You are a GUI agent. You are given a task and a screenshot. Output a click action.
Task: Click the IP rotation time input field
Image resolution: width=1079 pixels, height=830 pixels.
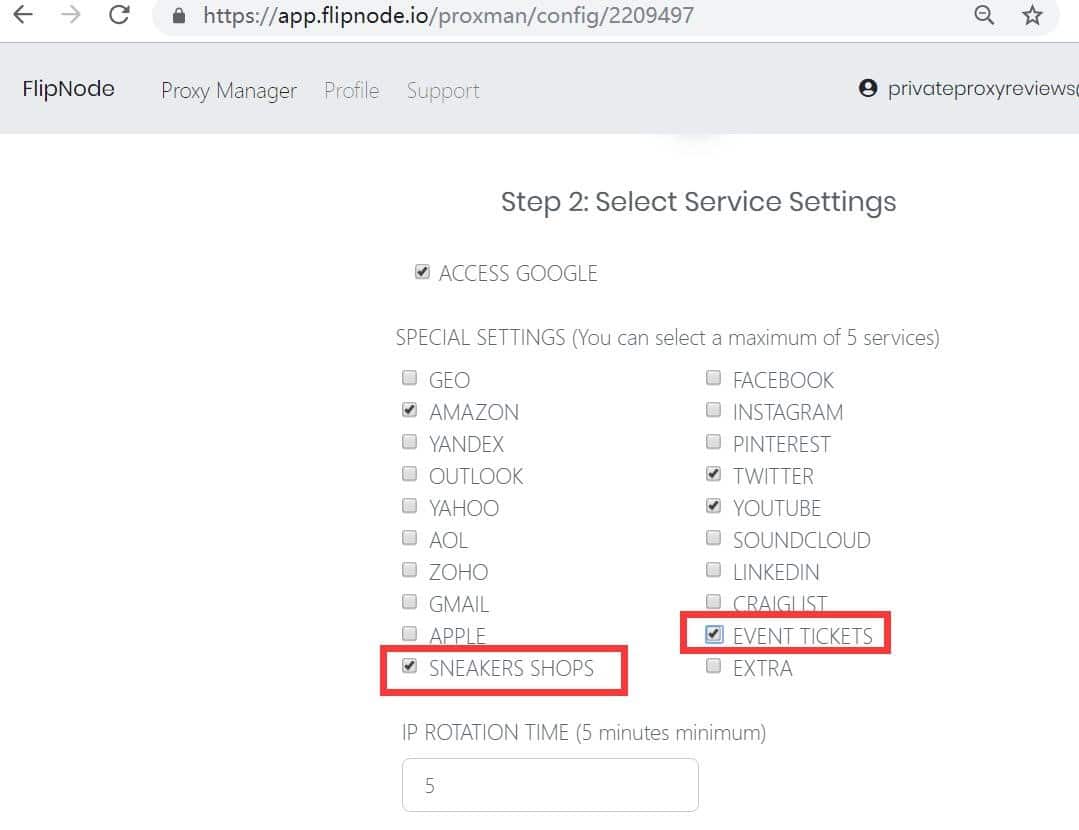coord(550,785)
